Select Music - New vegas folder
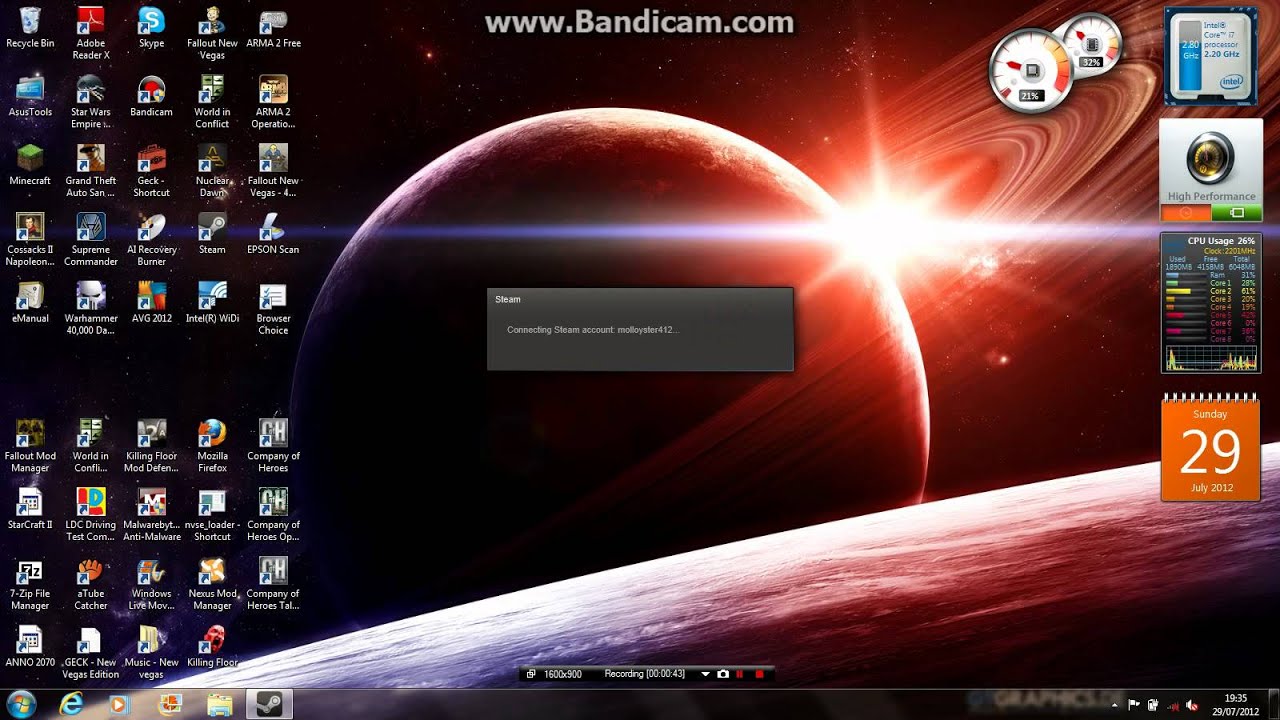Screen dimensions: 1280x720 [x=152, y=653]
